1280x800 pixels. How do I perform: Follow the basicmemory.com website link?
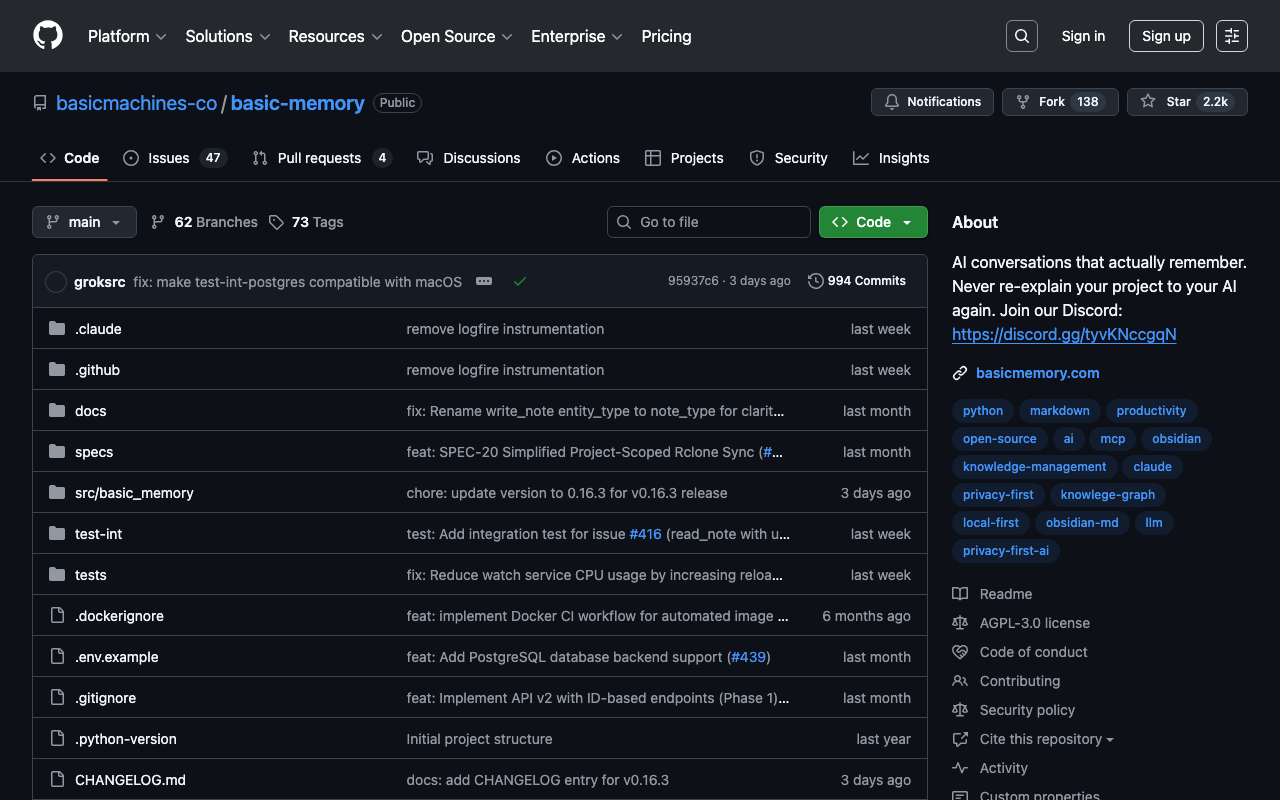pos(1037,373)
